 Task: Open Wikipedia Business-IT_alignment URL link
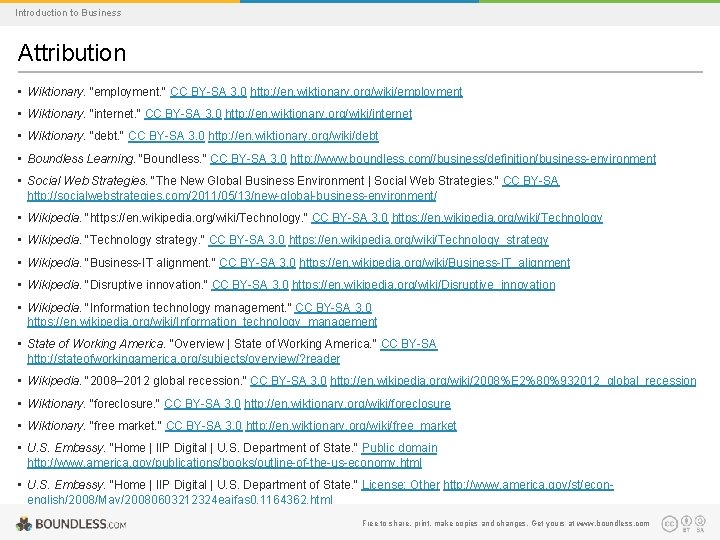click(x=434, y=263)
